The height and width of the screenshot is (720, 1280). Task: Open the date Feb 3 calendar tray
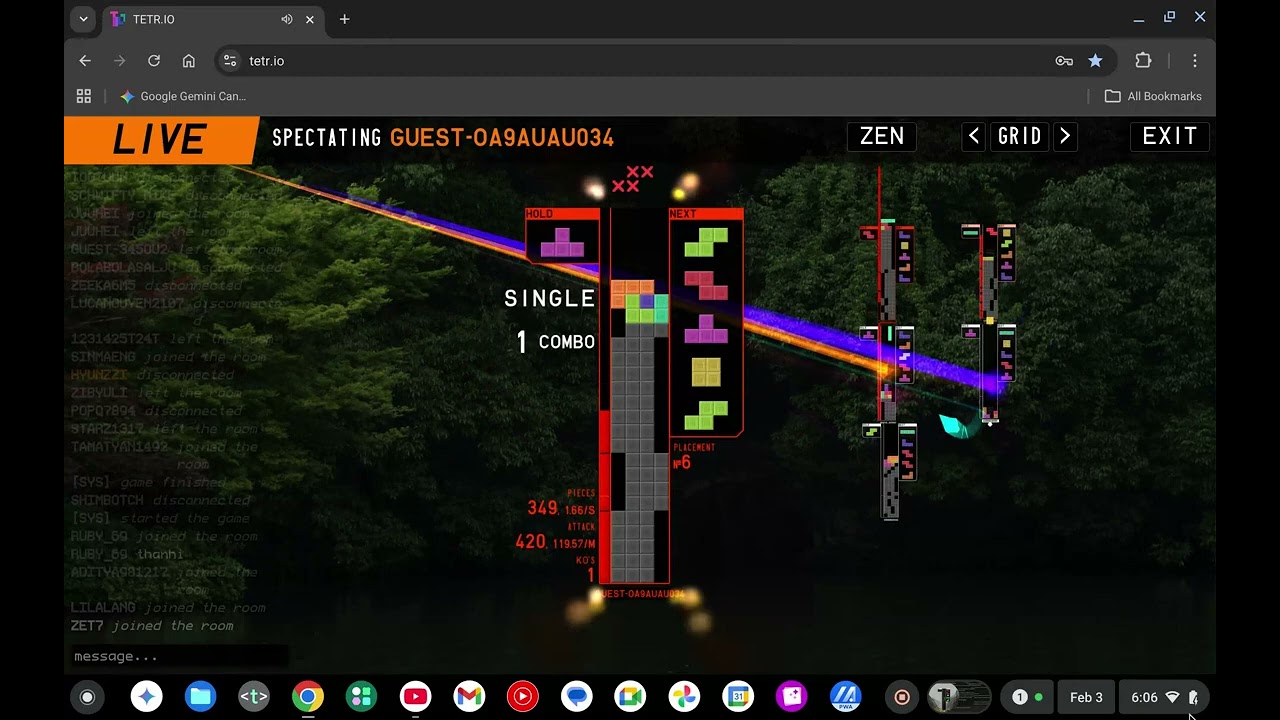tap(1086, 697)
